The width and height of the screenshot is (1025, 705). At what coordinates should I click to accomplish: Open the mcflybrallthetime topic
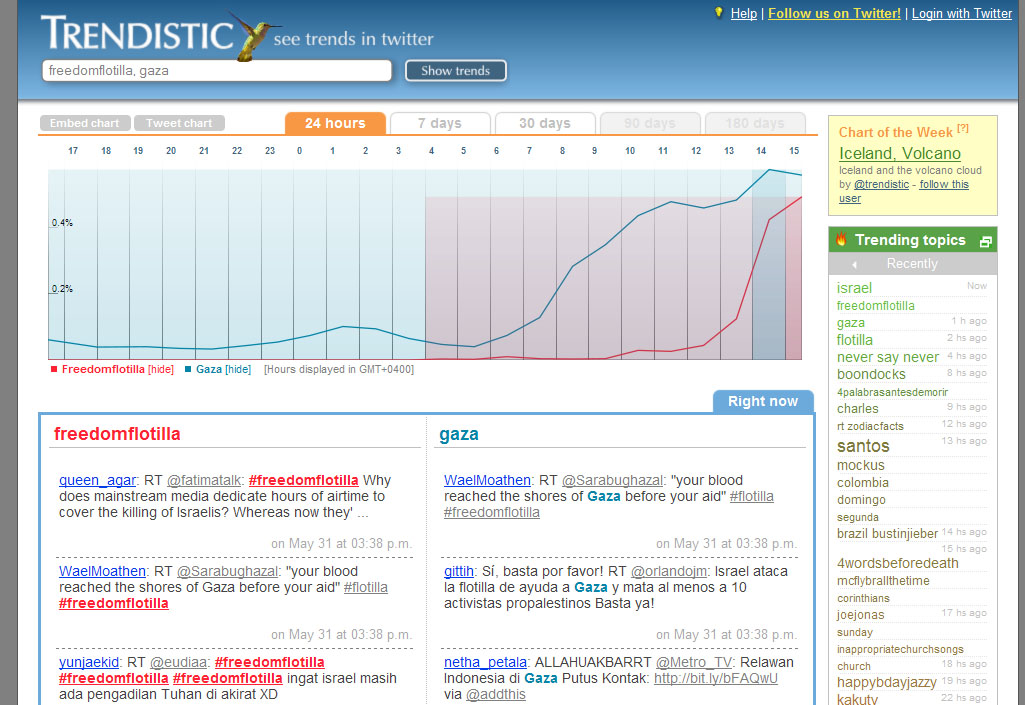pos(883,581)
